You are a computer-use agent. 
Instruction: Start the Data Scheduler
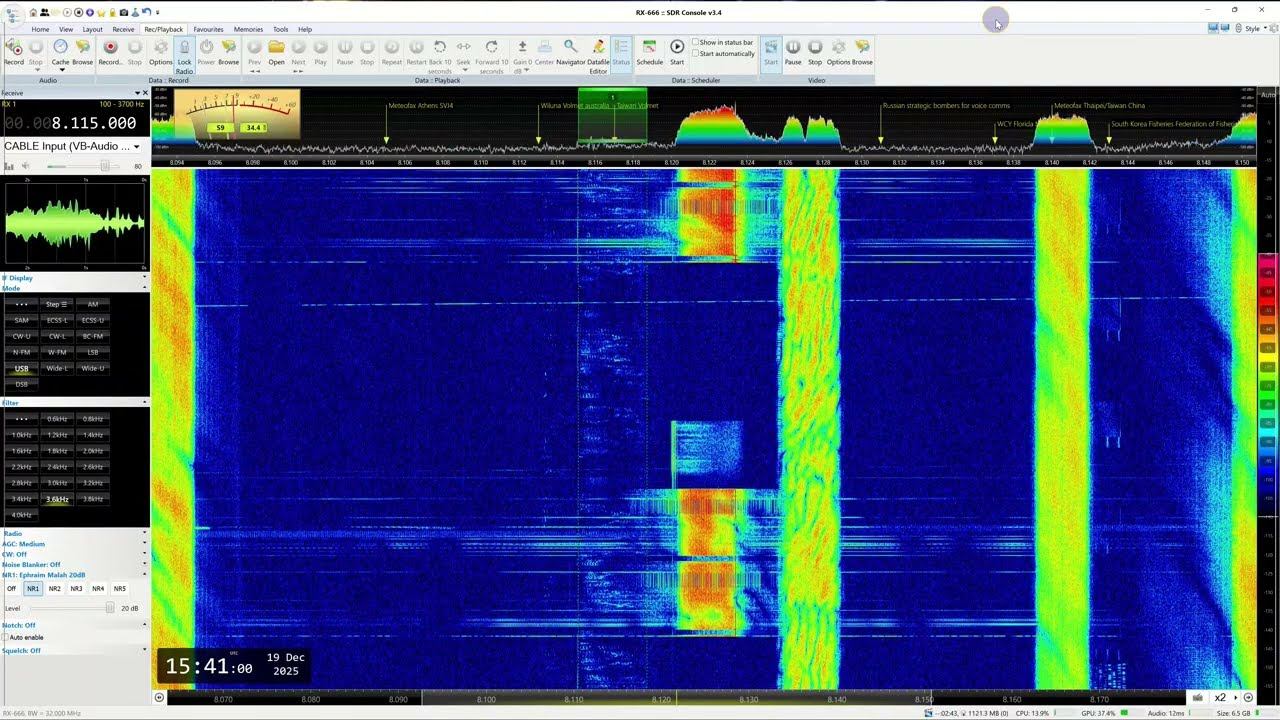(x=677, y=52)
